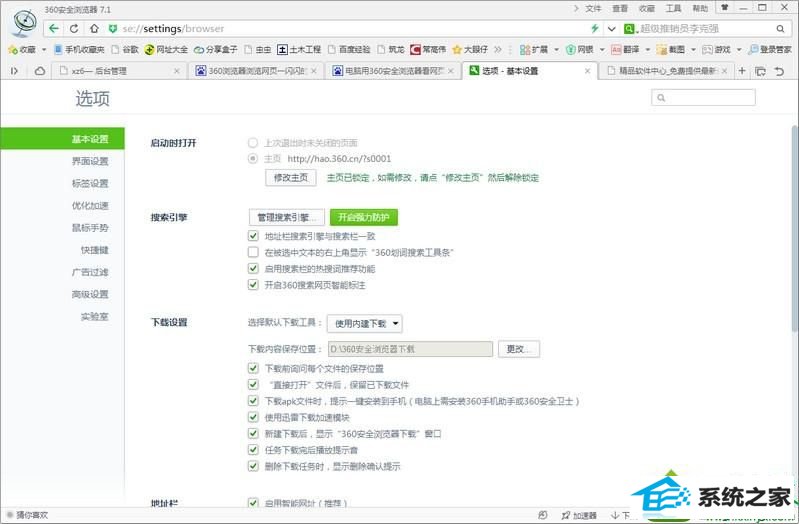Screen dimensions: 799x524
Task: Open the 截图 dropdown arrow
Action: click(x=693, y=49)
